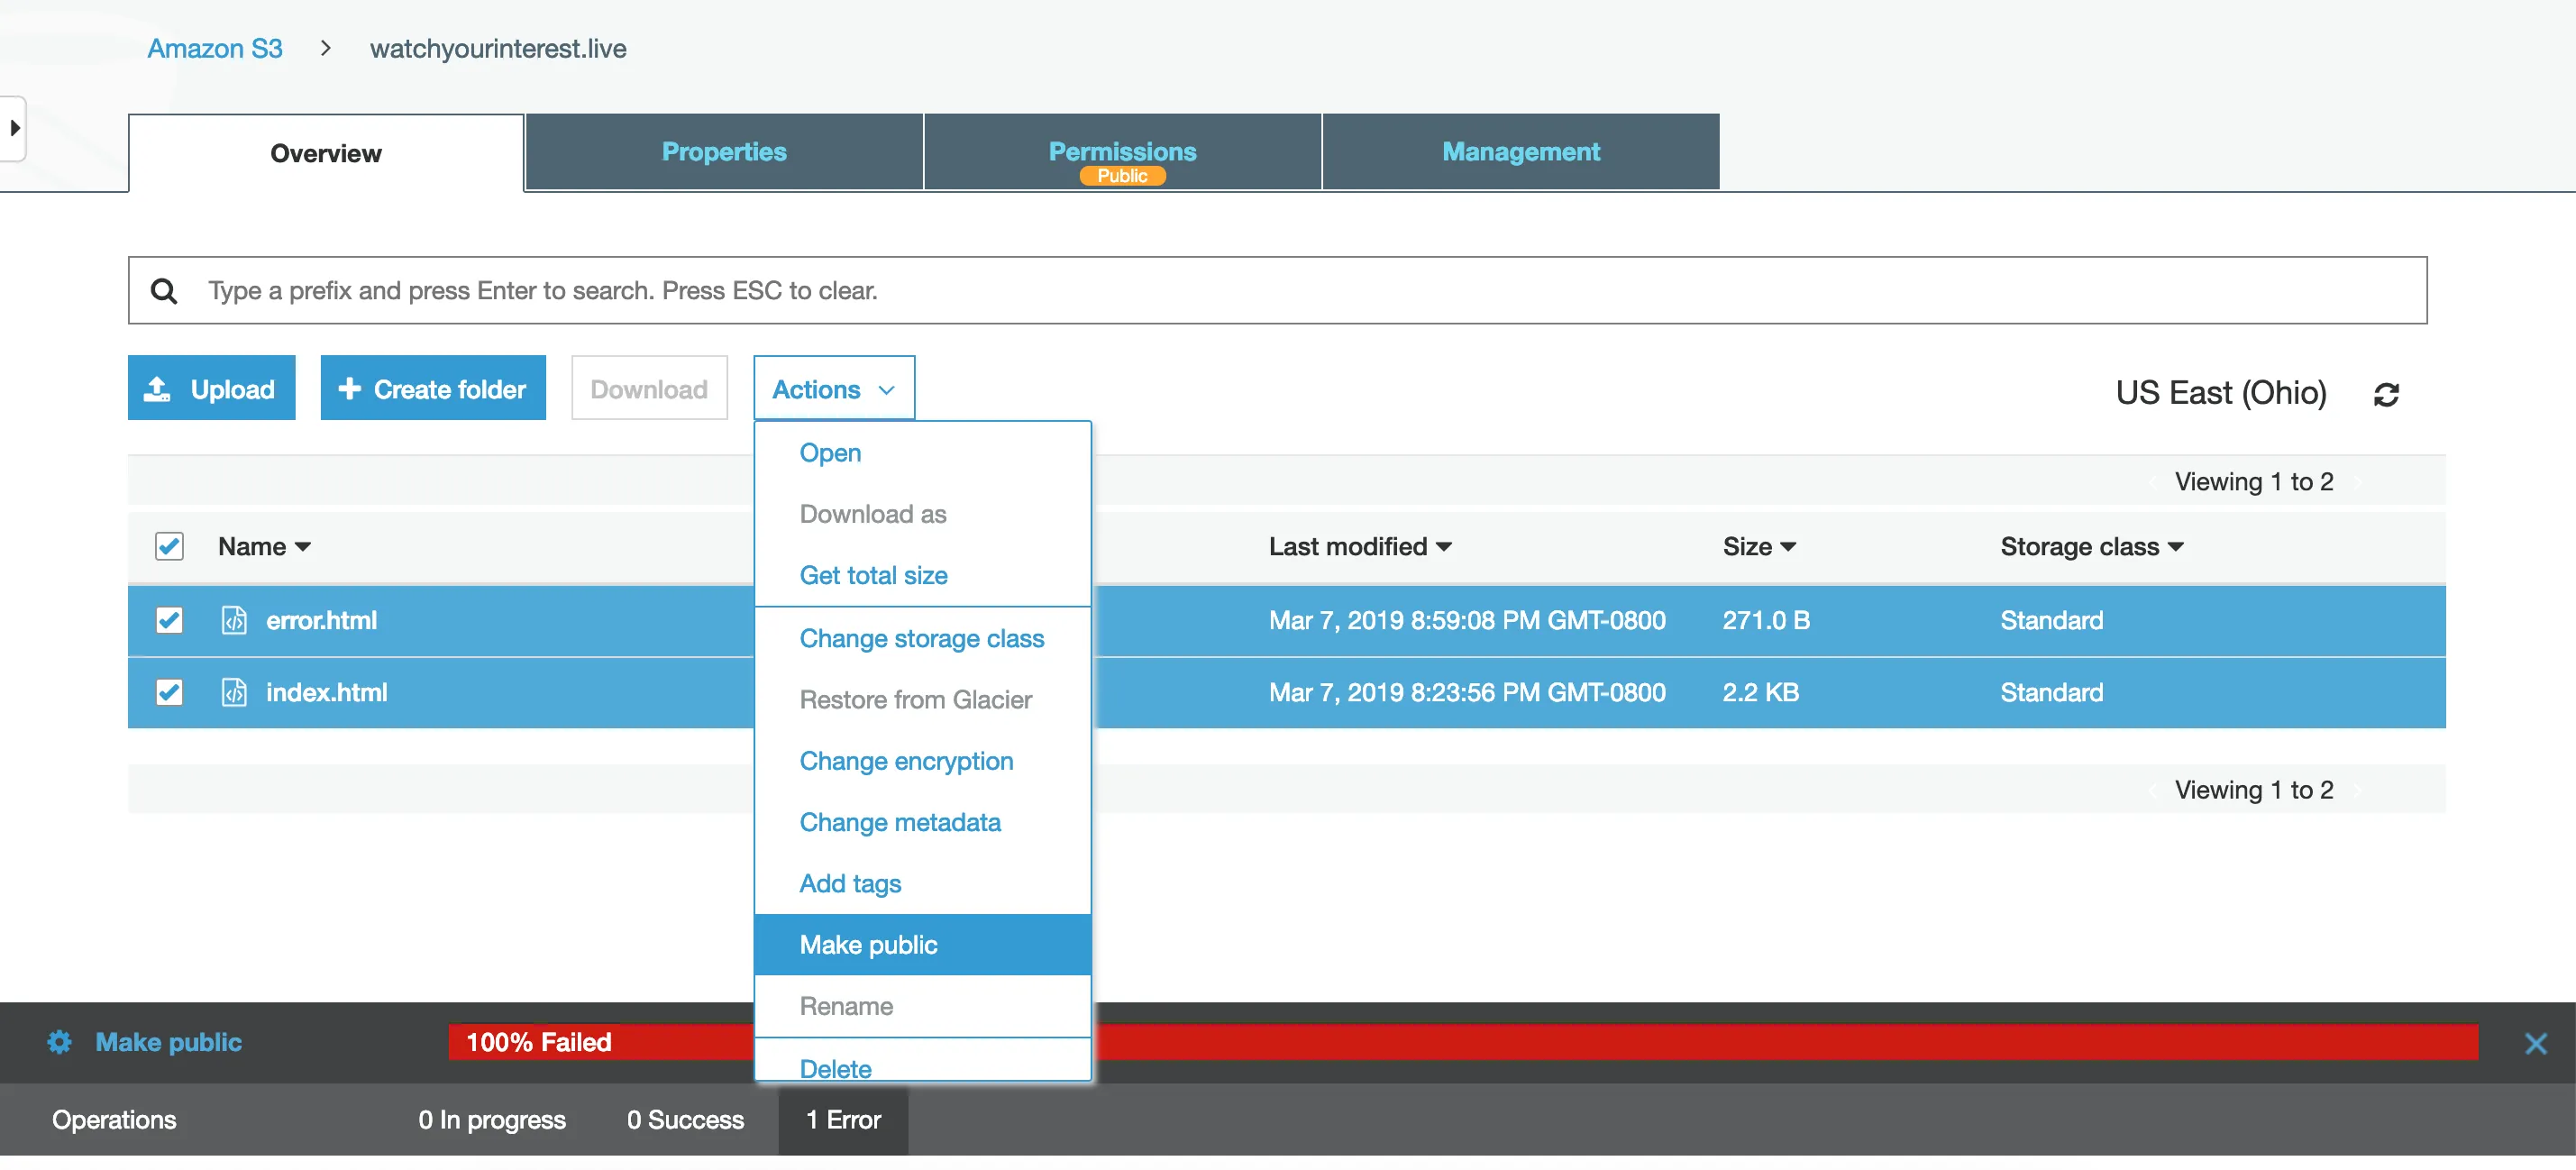Sort by Last modified column arrow
The width and height of the screenshot is (2576, 1170).
1444,547
